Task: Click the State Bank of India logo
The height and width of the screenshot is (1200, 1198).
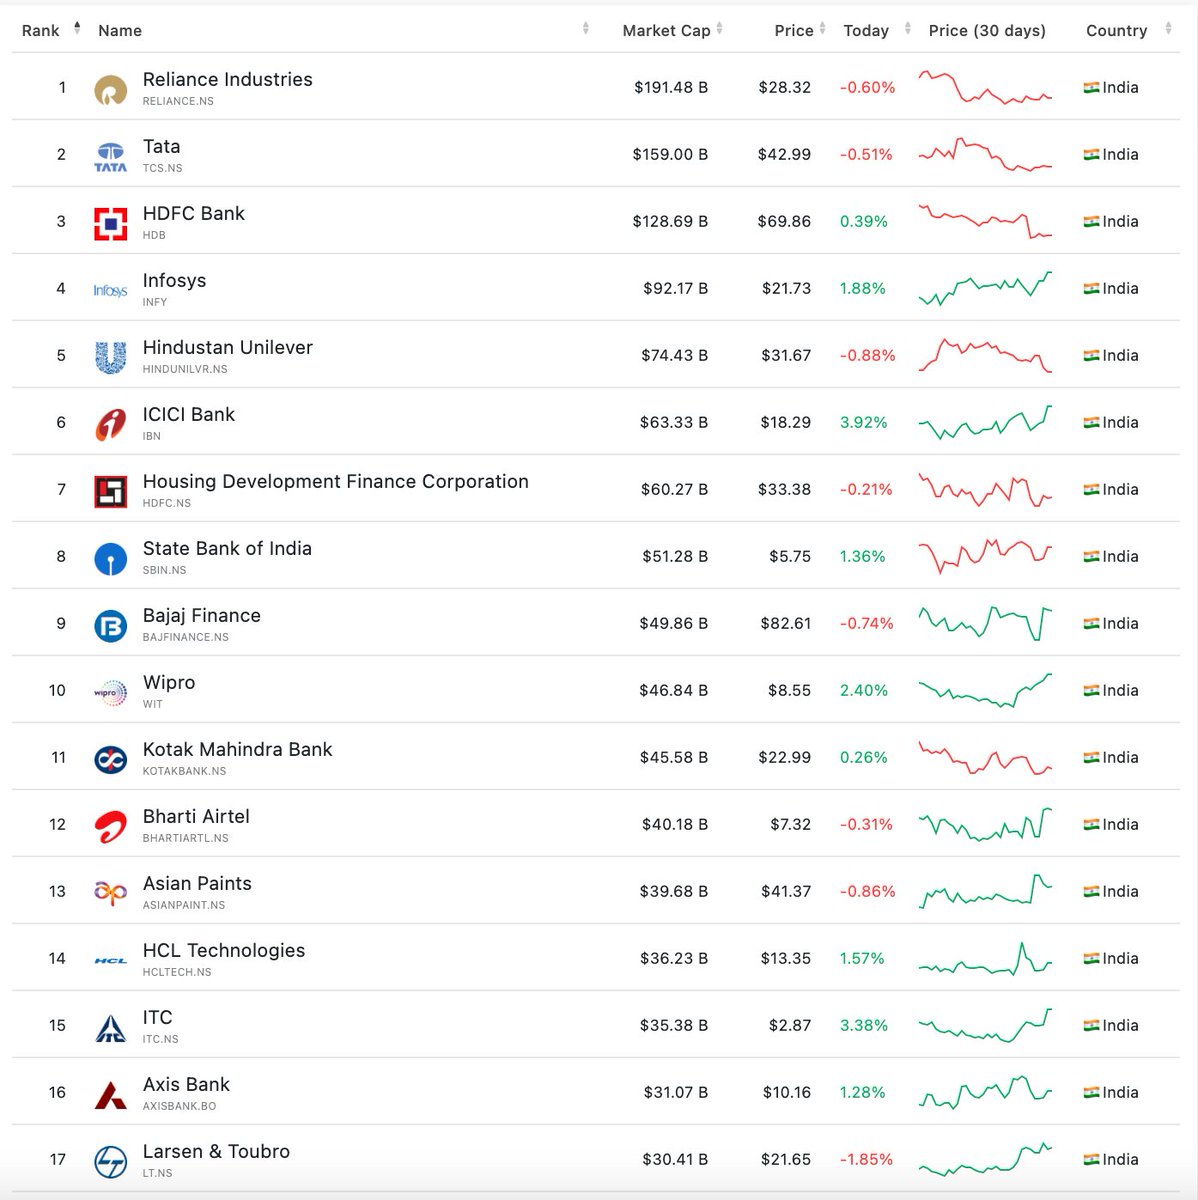Action: click(110, 559)
